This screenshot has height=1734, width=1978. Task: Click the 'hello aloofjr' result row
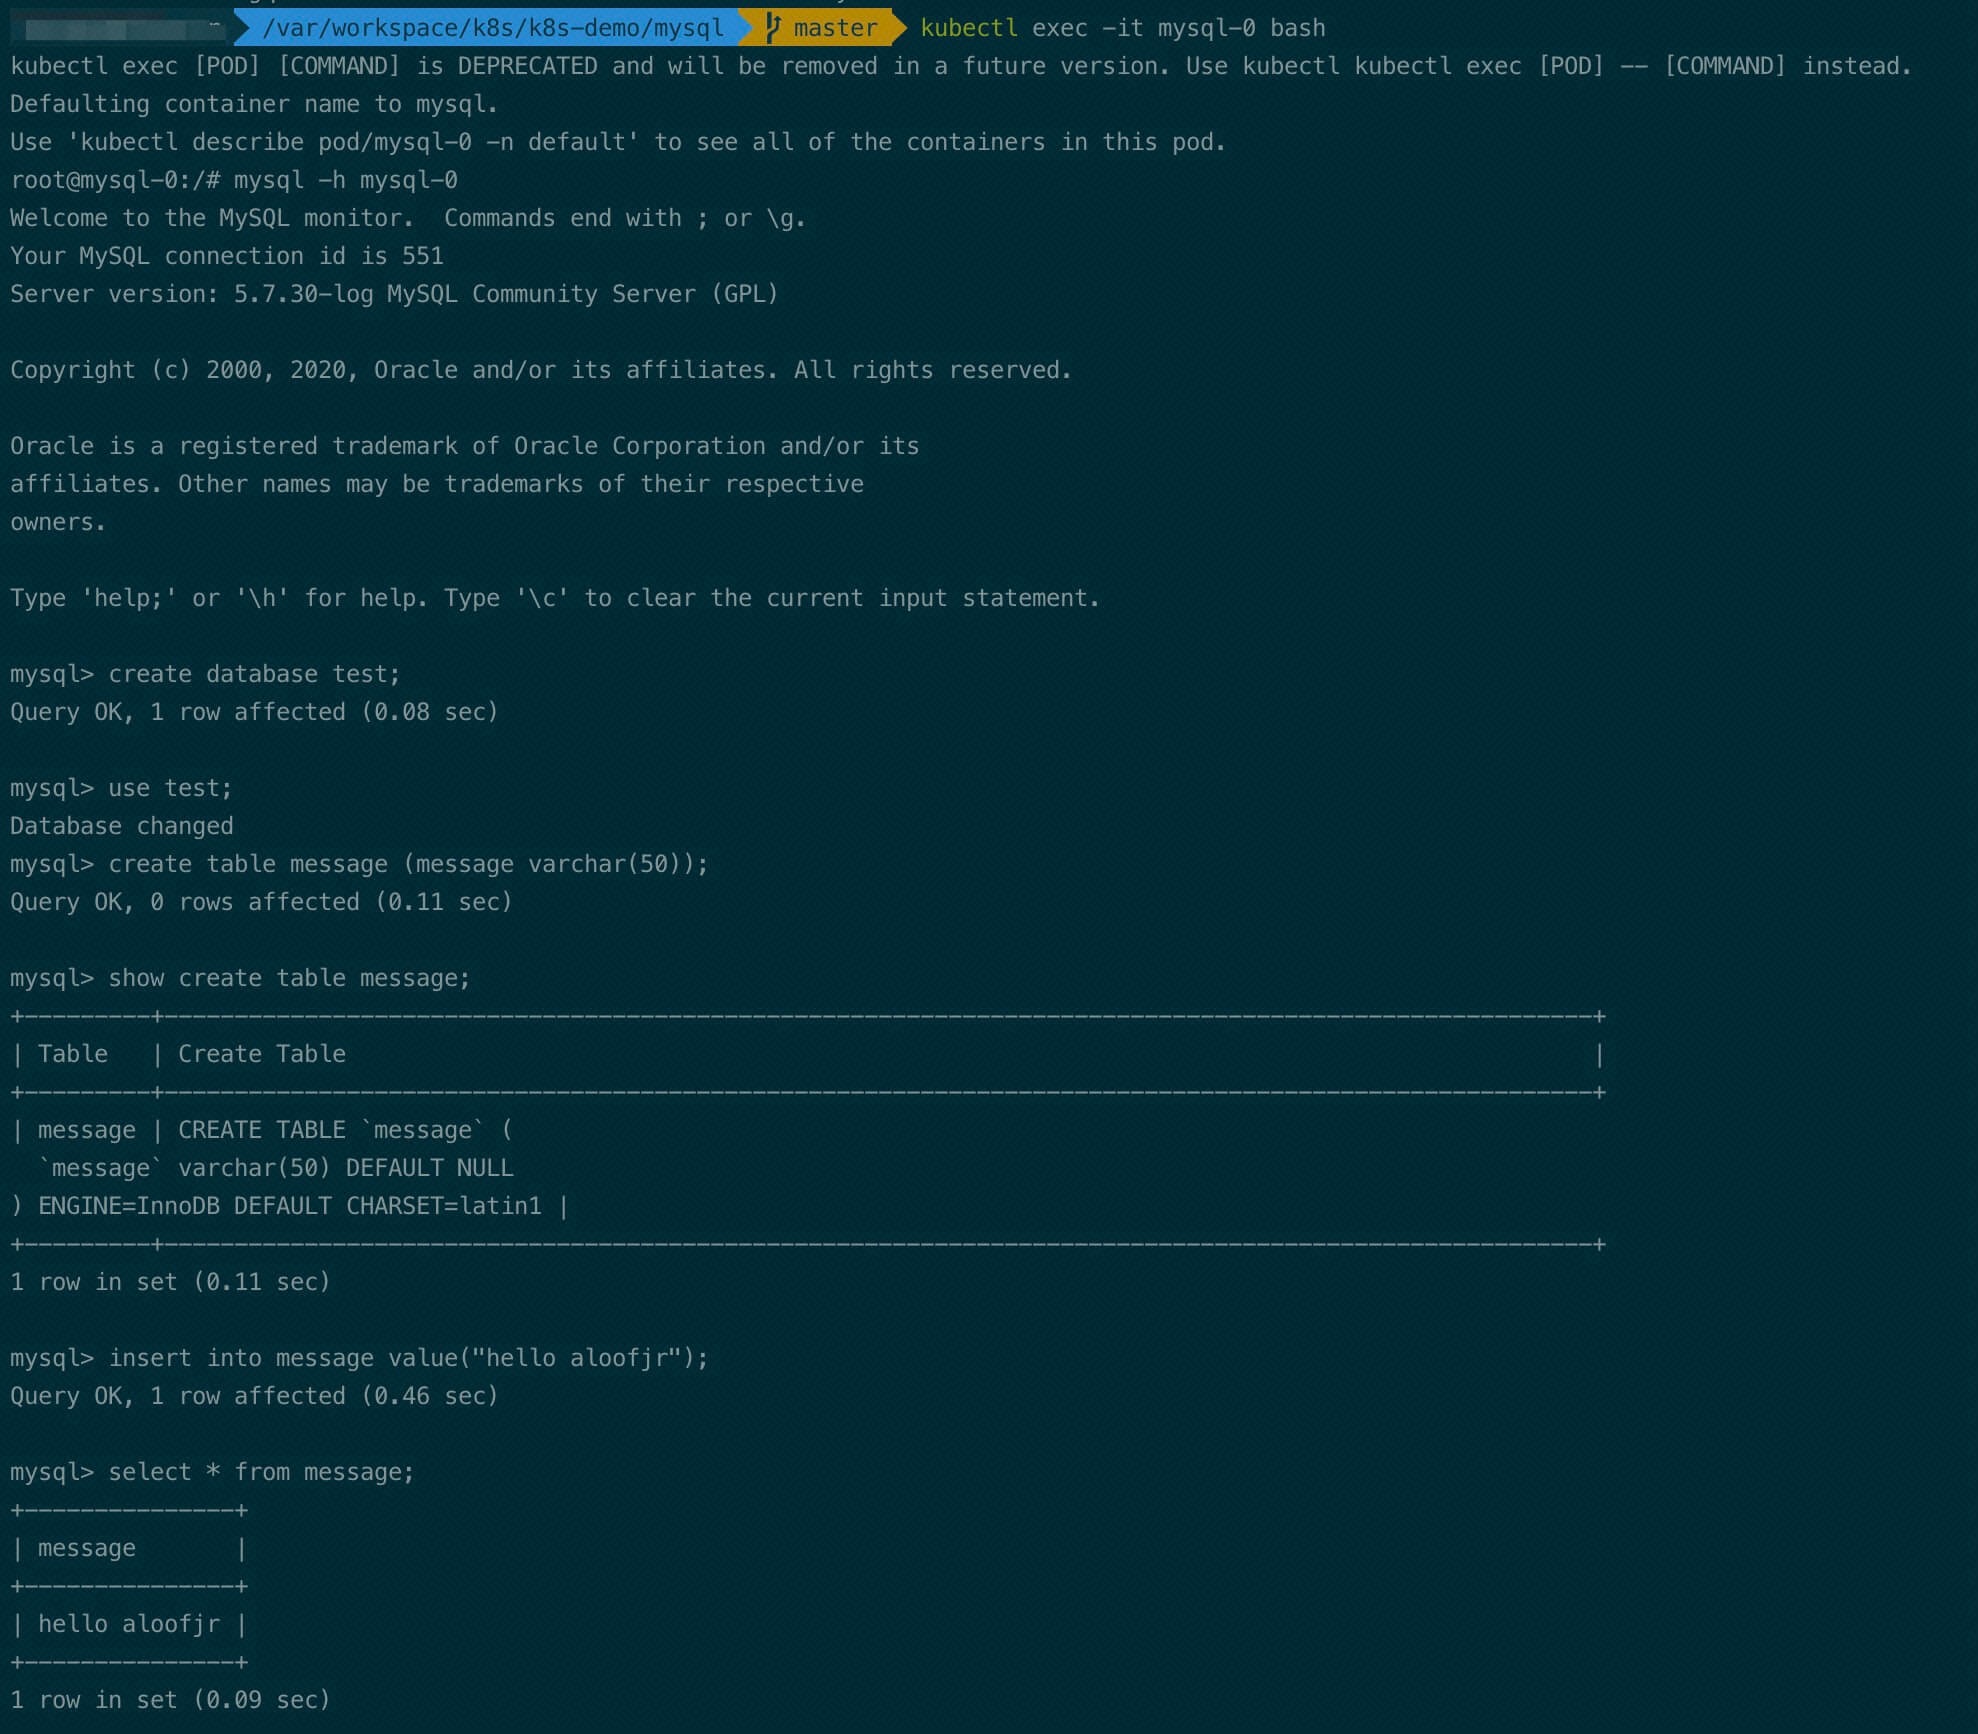tap(128, 1624)
